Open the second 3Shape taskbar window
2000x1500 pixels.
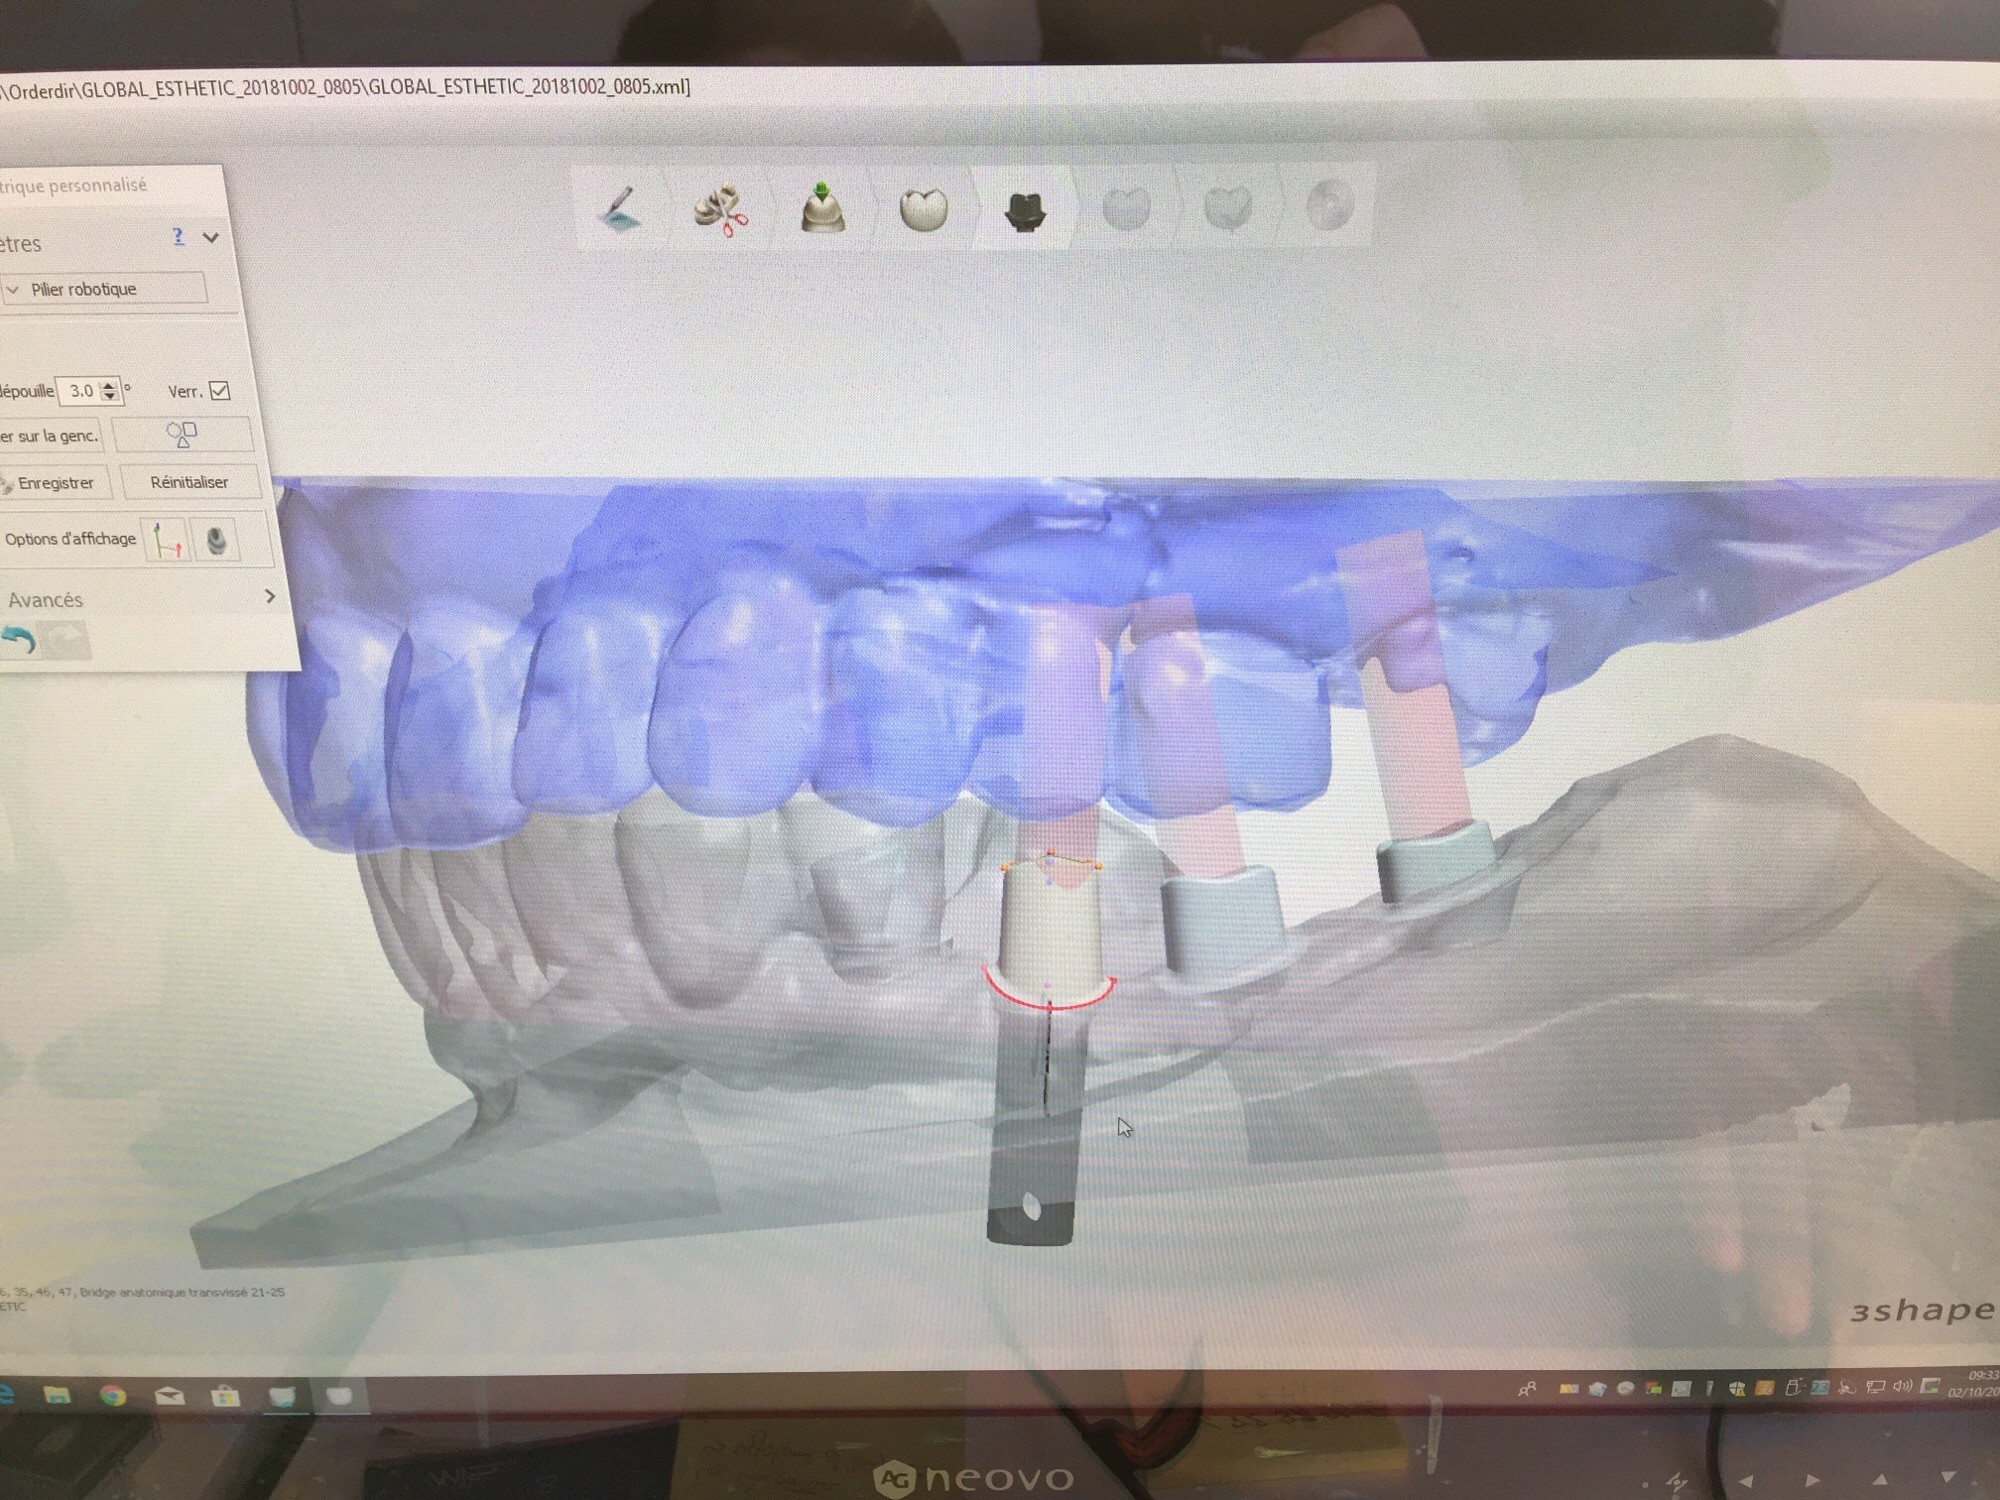pos(339,1395)
